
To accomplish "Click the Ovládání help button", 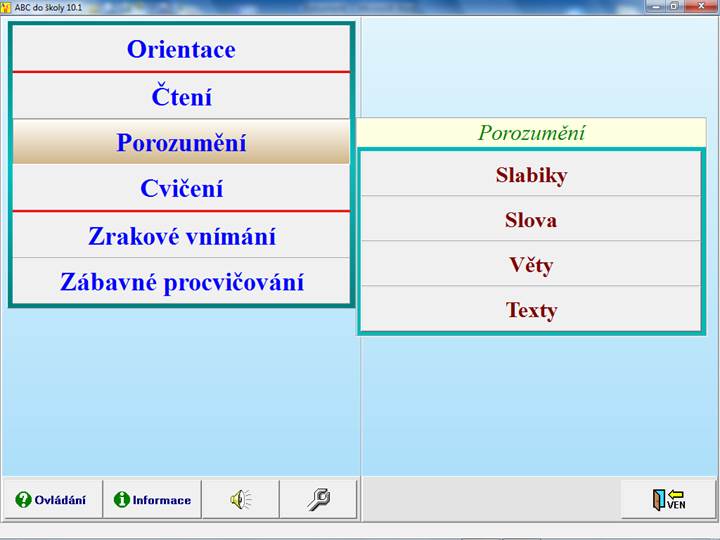I will click(52, 499).
